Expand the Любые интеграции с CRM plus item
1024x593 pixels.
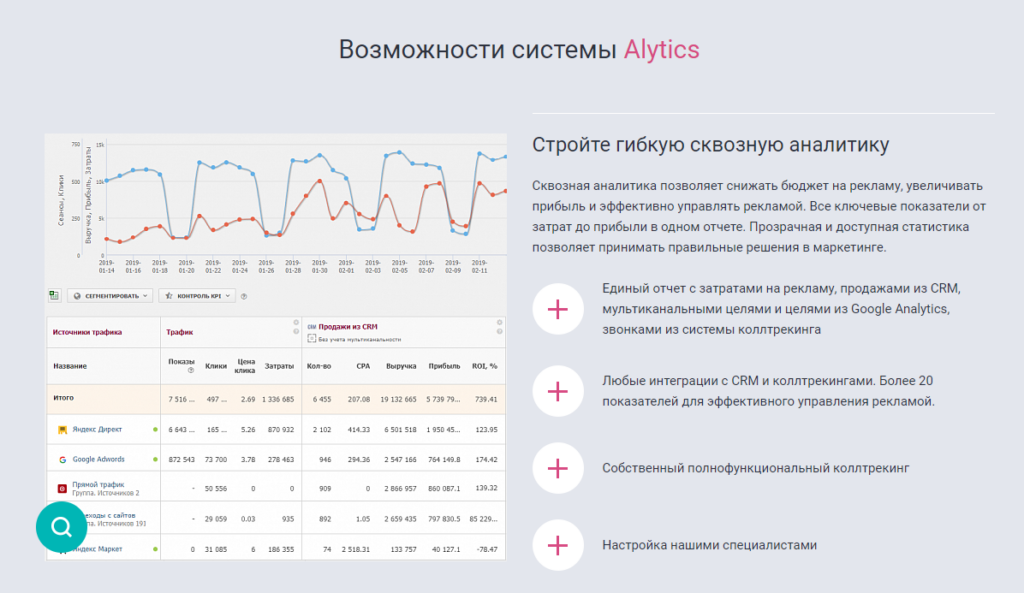pyautogui.click(x=558, y=388)
